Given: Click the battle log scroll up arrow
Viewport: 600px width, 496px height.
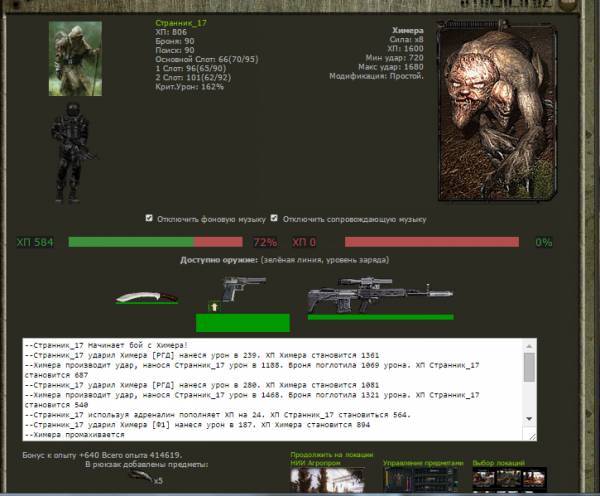Looking at the screenshot, I should [x=529, y=345].
